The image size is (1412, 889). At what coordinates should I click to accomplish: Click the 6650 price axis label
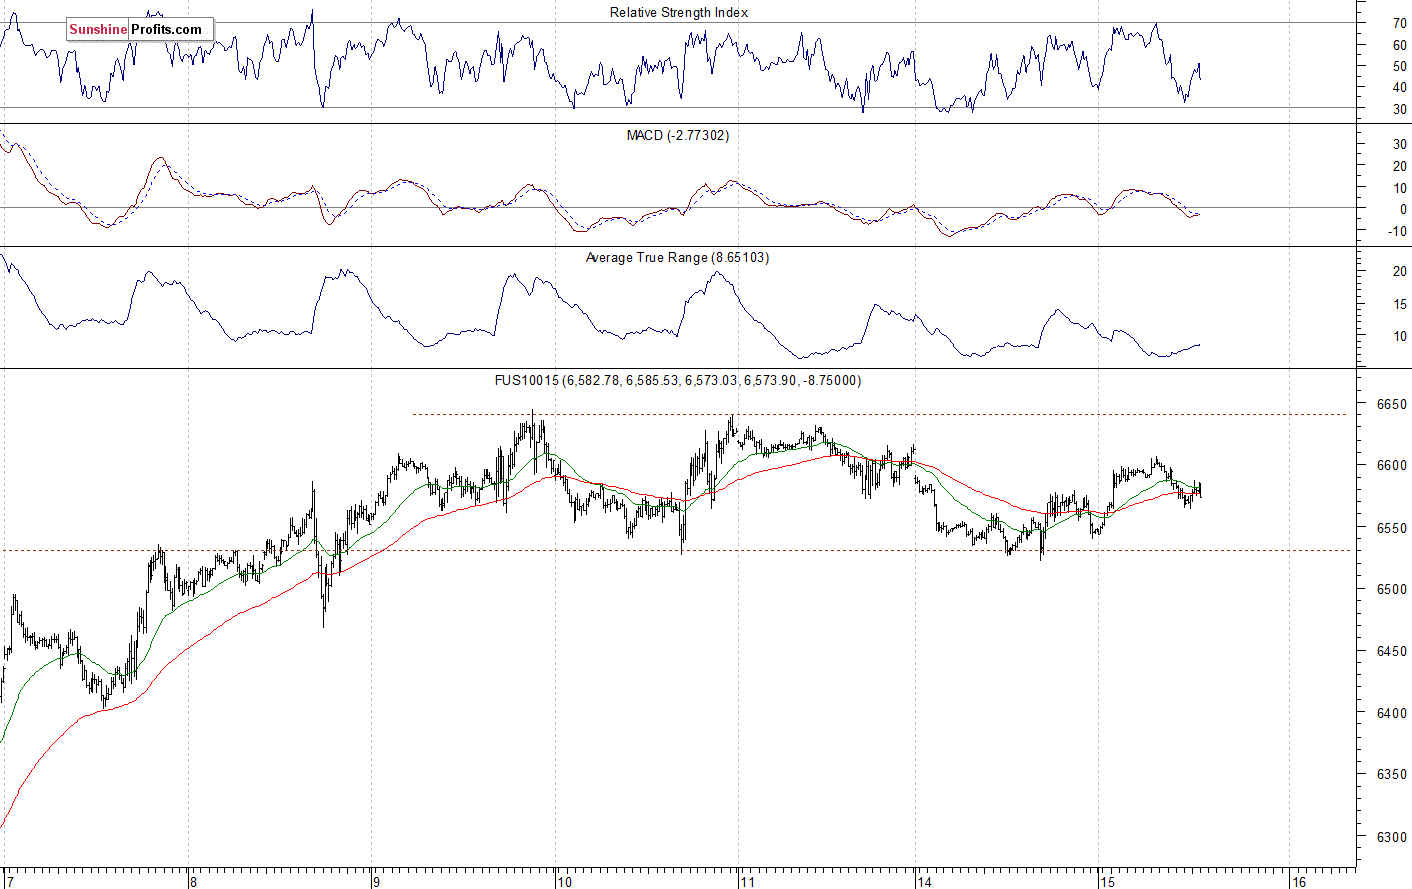click(1391, 404)
